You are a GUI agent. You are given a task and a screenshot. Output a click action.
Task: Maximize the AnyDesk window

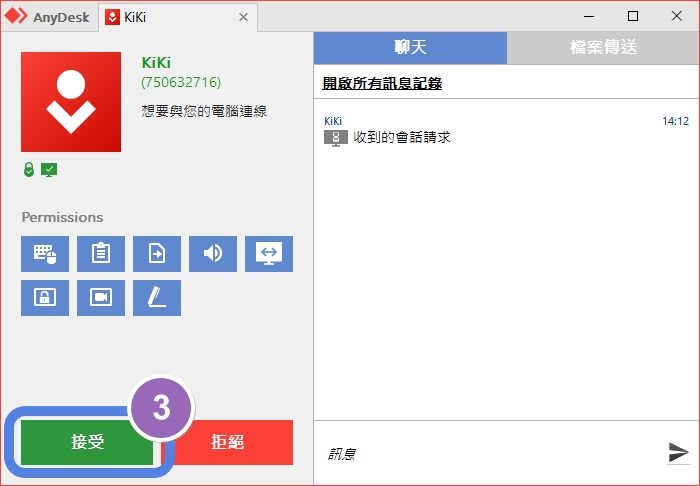(x=633, y=17)
